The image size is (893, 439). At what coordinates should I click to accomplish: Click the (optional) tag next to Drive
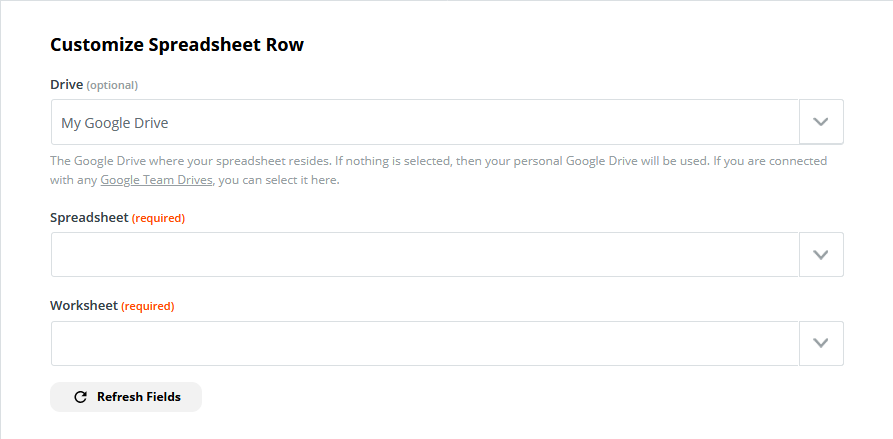tap(112, 85)
